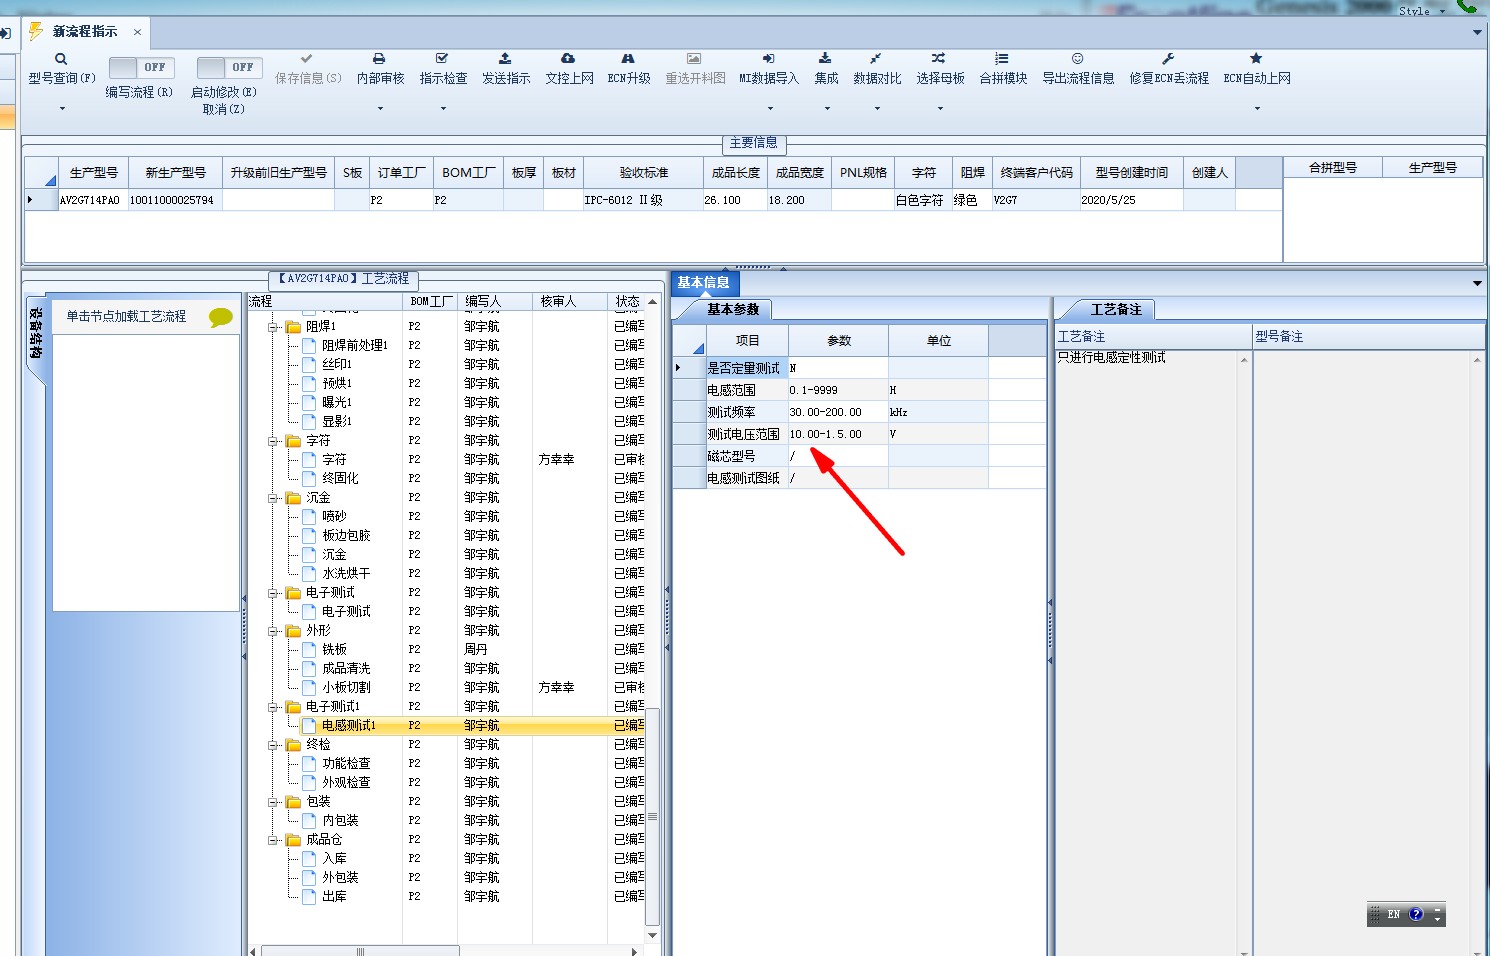Select the 基本参数 tab
This screenshot has height=956, width=1490.
coord(733,310)
